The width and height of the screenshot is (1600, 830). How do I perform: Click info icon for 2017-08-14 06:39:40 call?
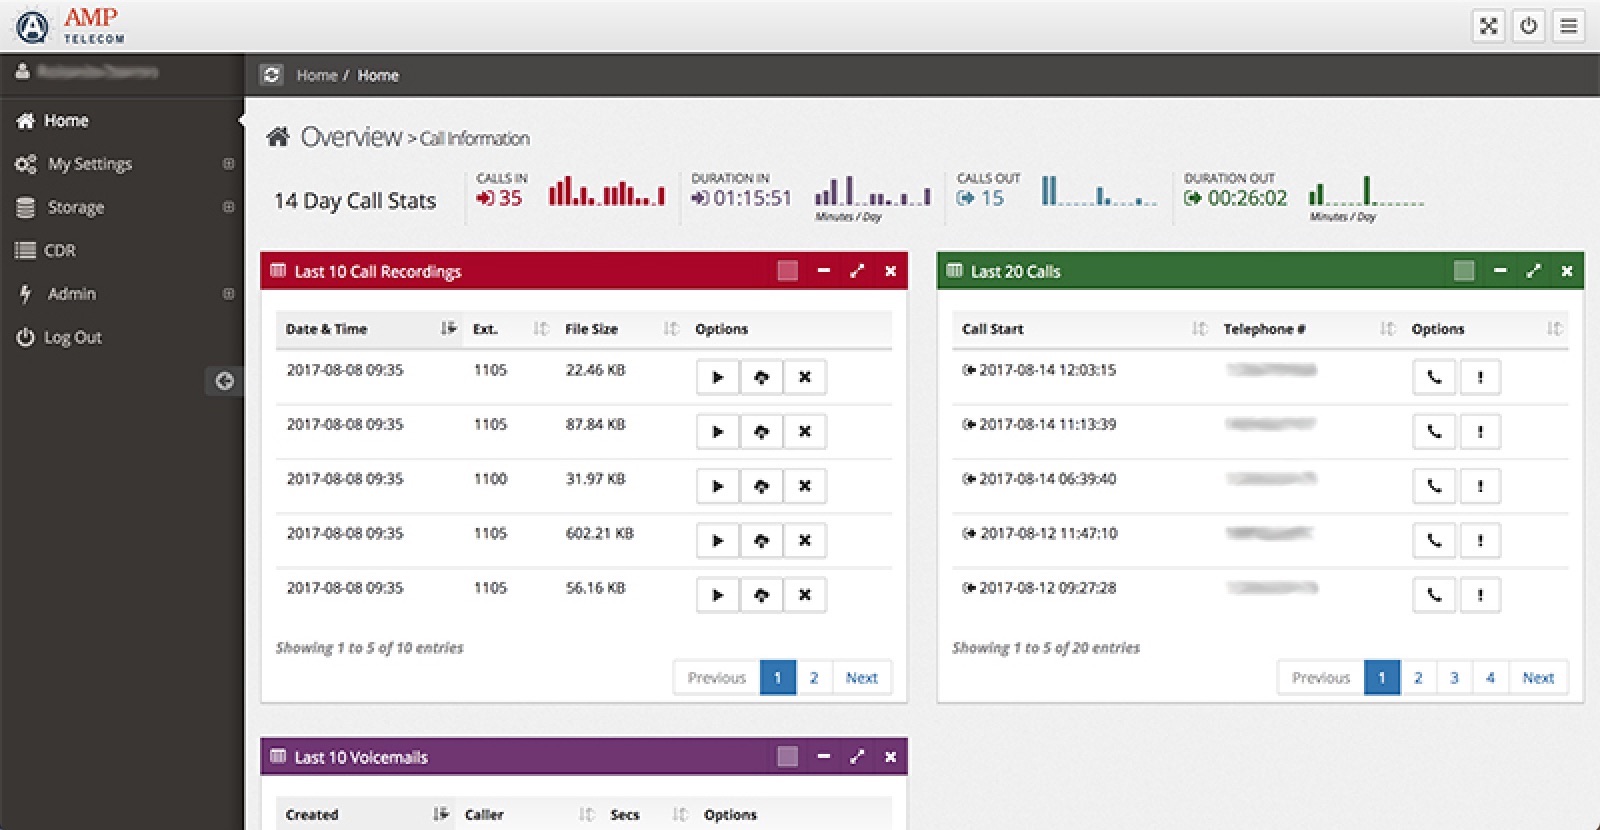coord(1480,486)
